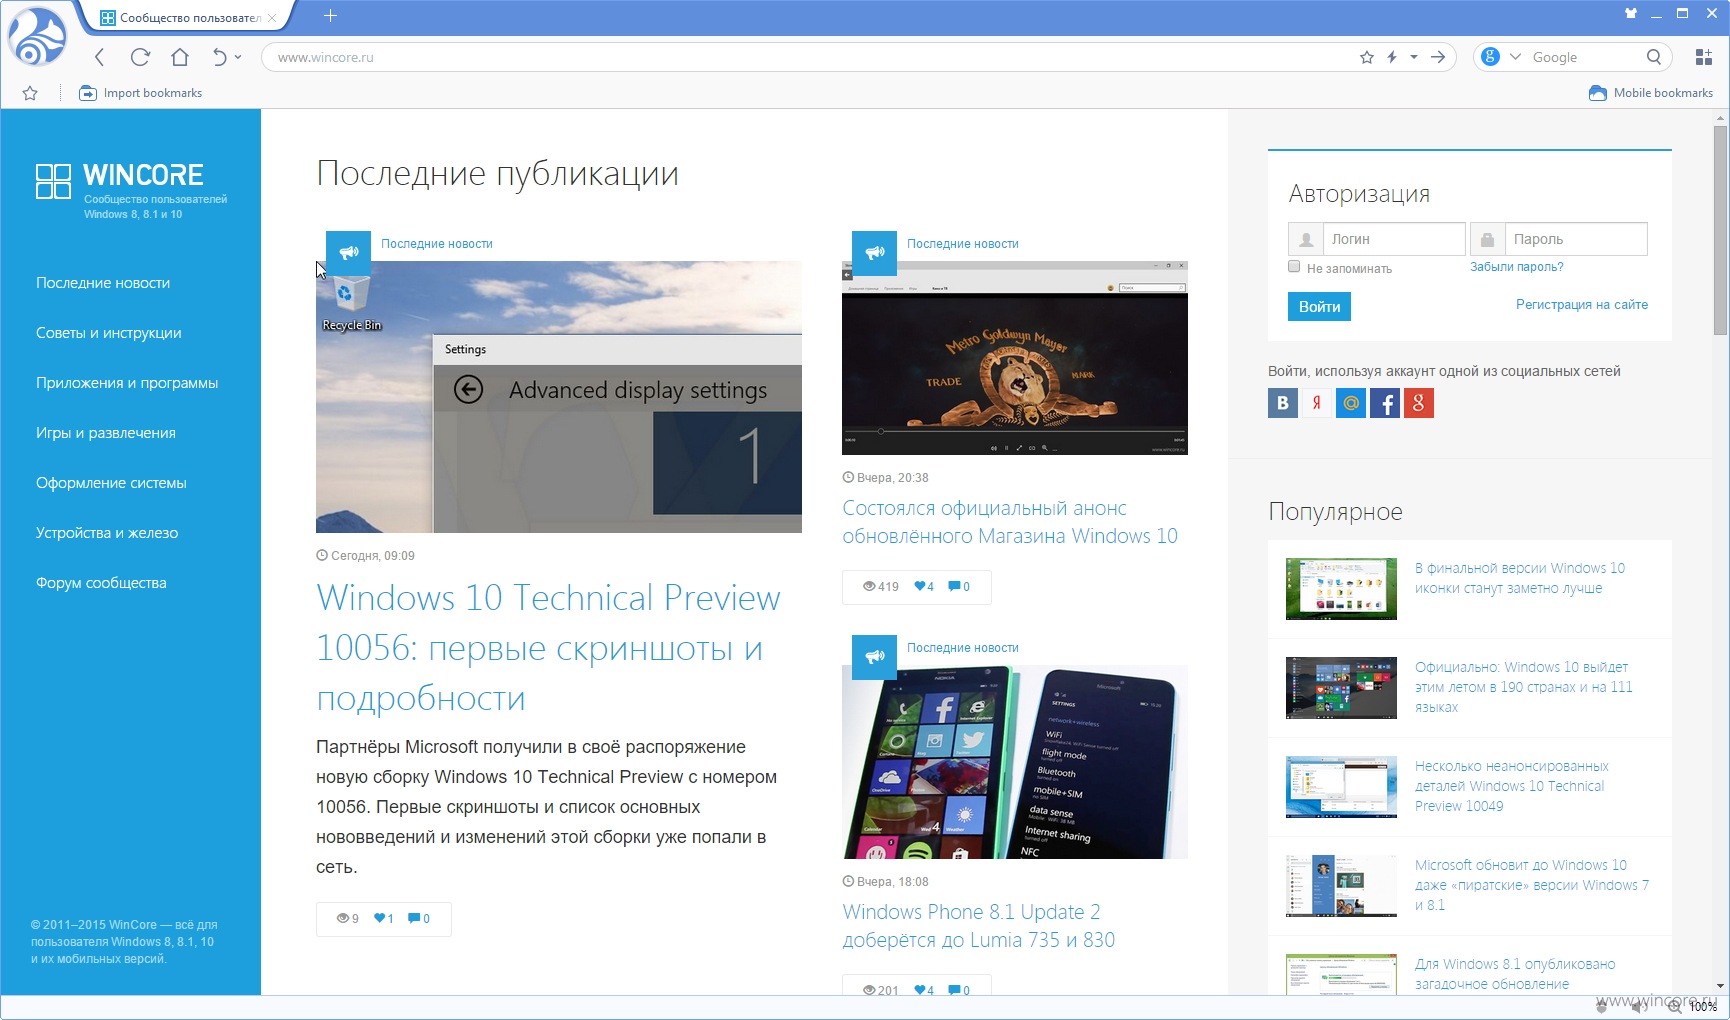
Task: Open the Metro Goldwyn Mayer article image
Action: 1015,358
